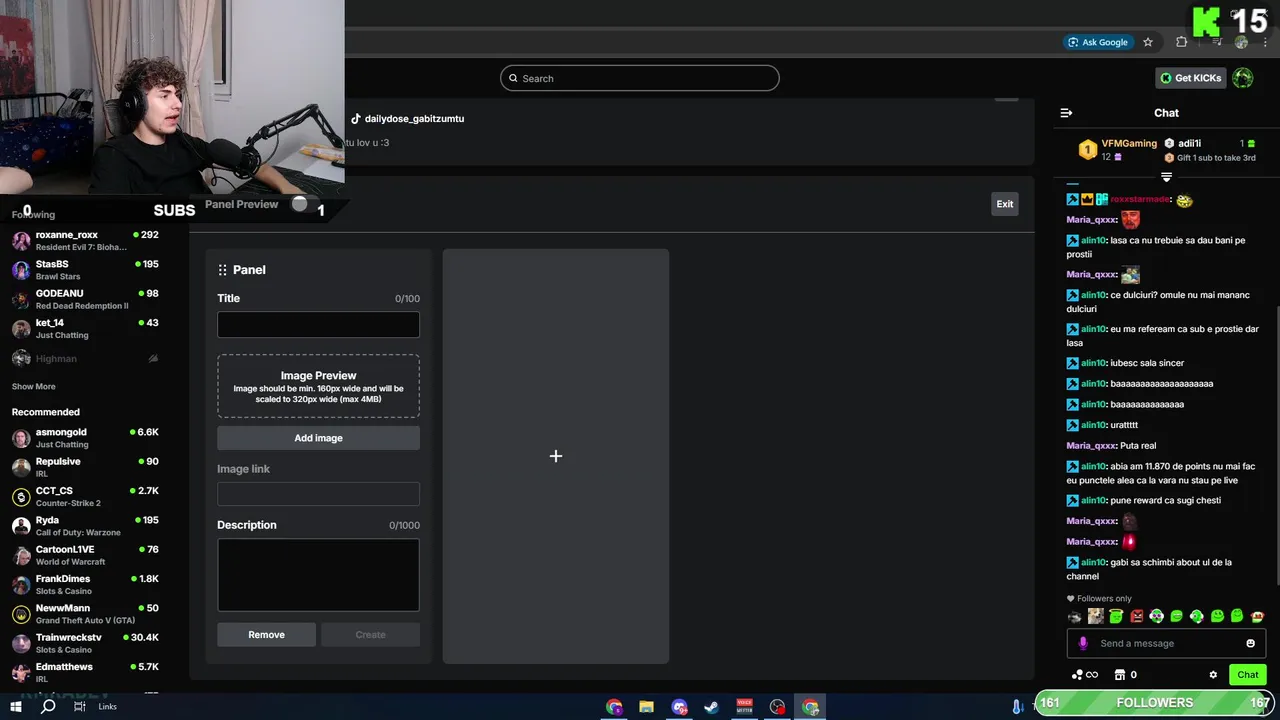Open asmongold recommended channel
This screenshot has width=1280, height=720.
click(x=85, y=438)
